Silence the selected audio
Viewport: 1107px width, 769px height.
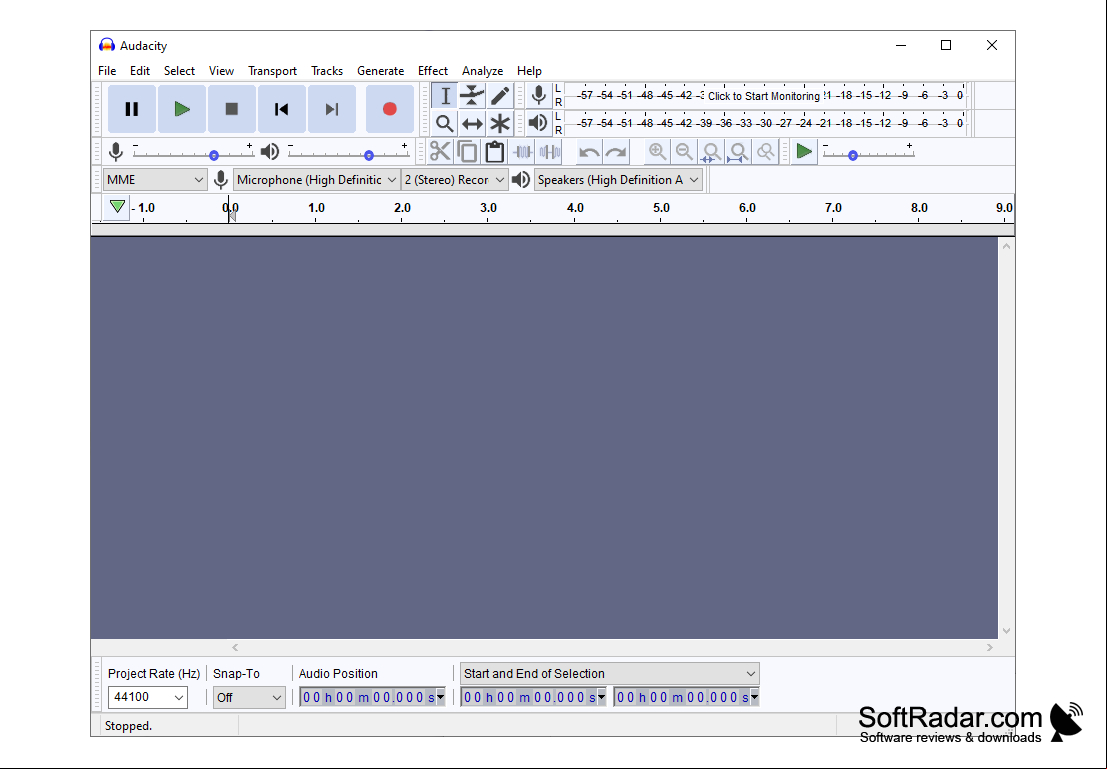point(549,152)
